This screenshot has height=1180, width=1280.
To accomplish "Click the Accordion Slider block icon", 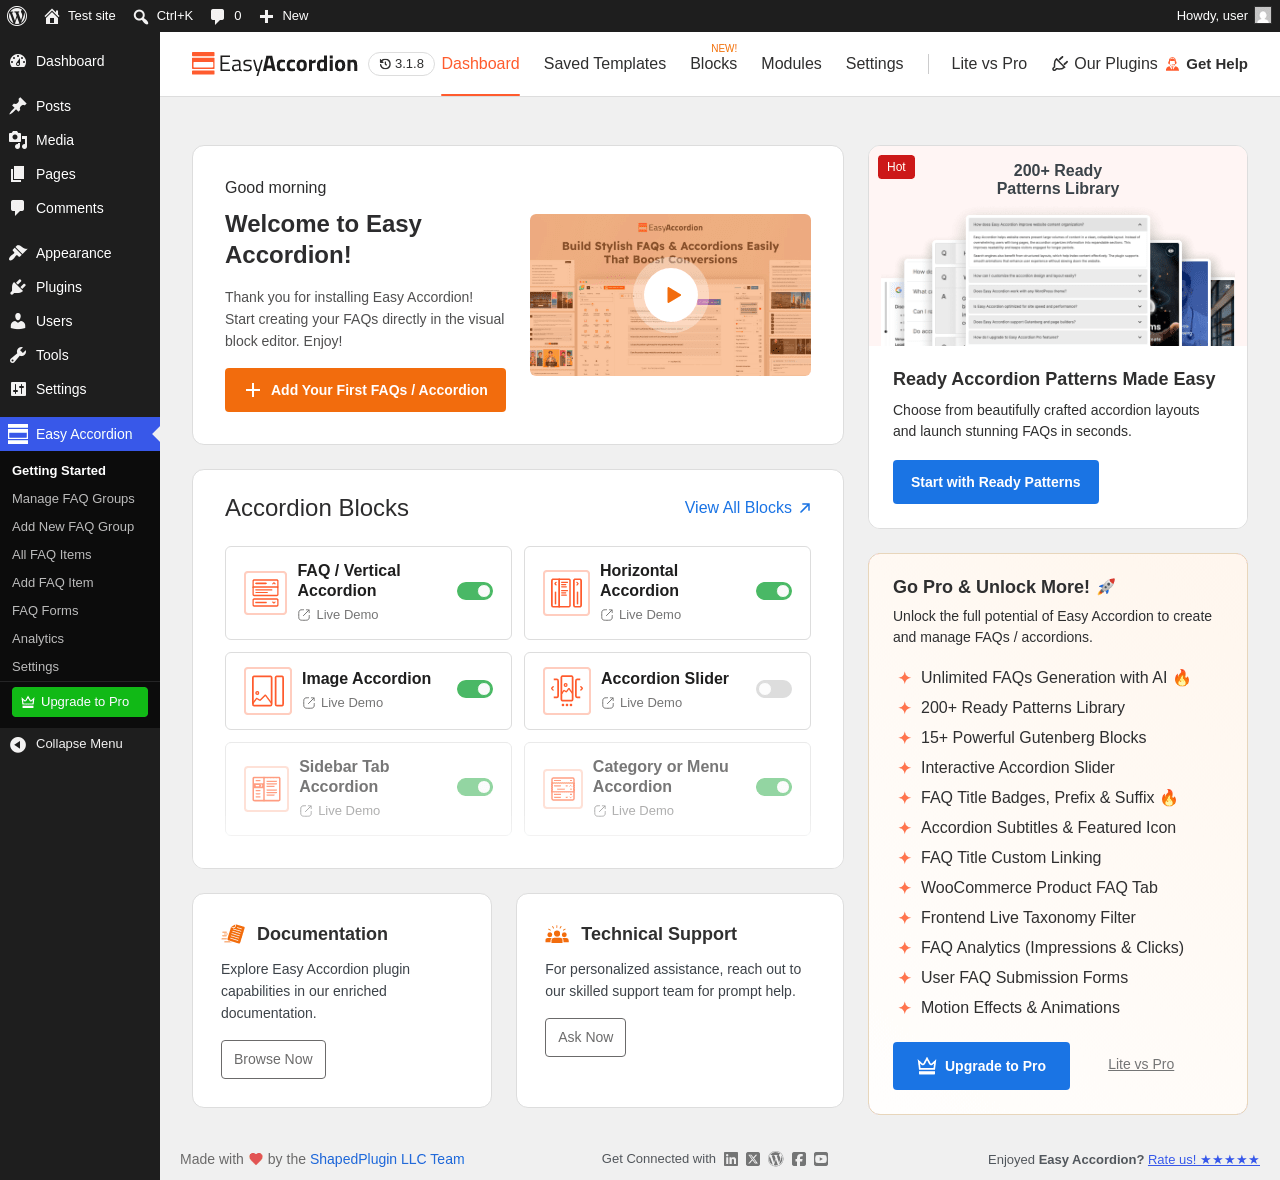I will (567, 691).
